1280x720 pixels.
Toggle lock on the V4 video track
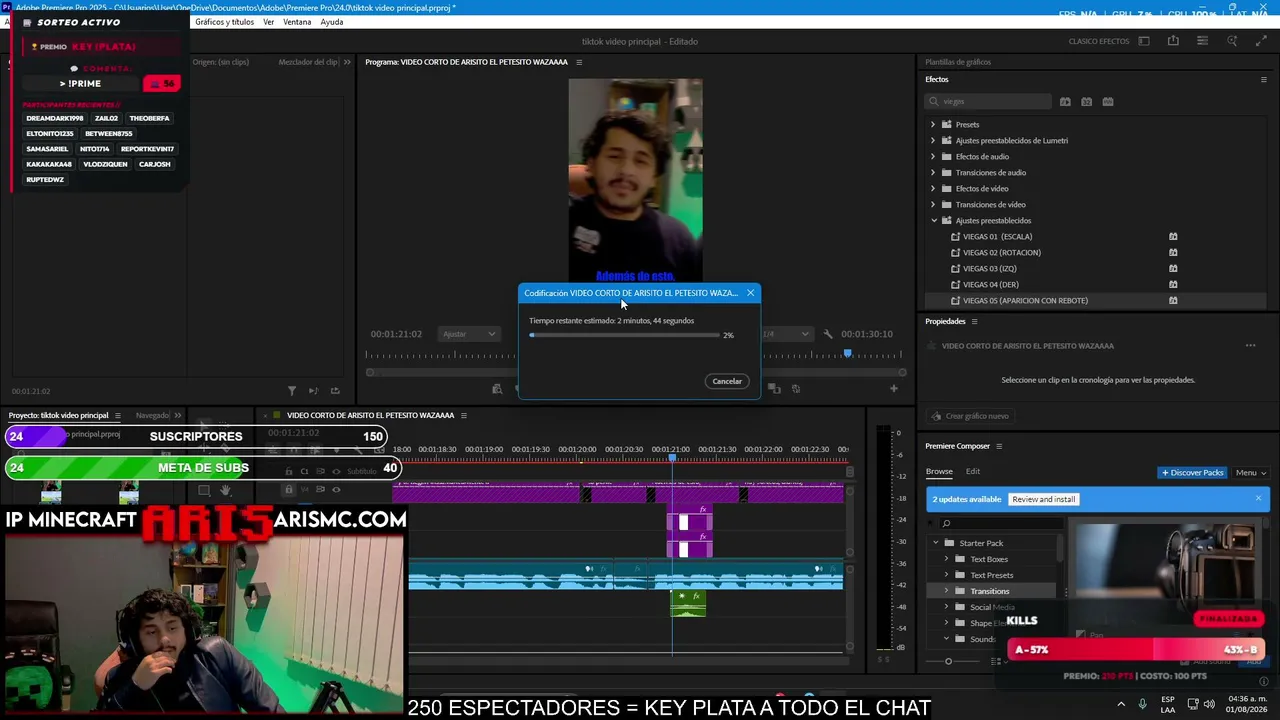[x=289, y=490]
